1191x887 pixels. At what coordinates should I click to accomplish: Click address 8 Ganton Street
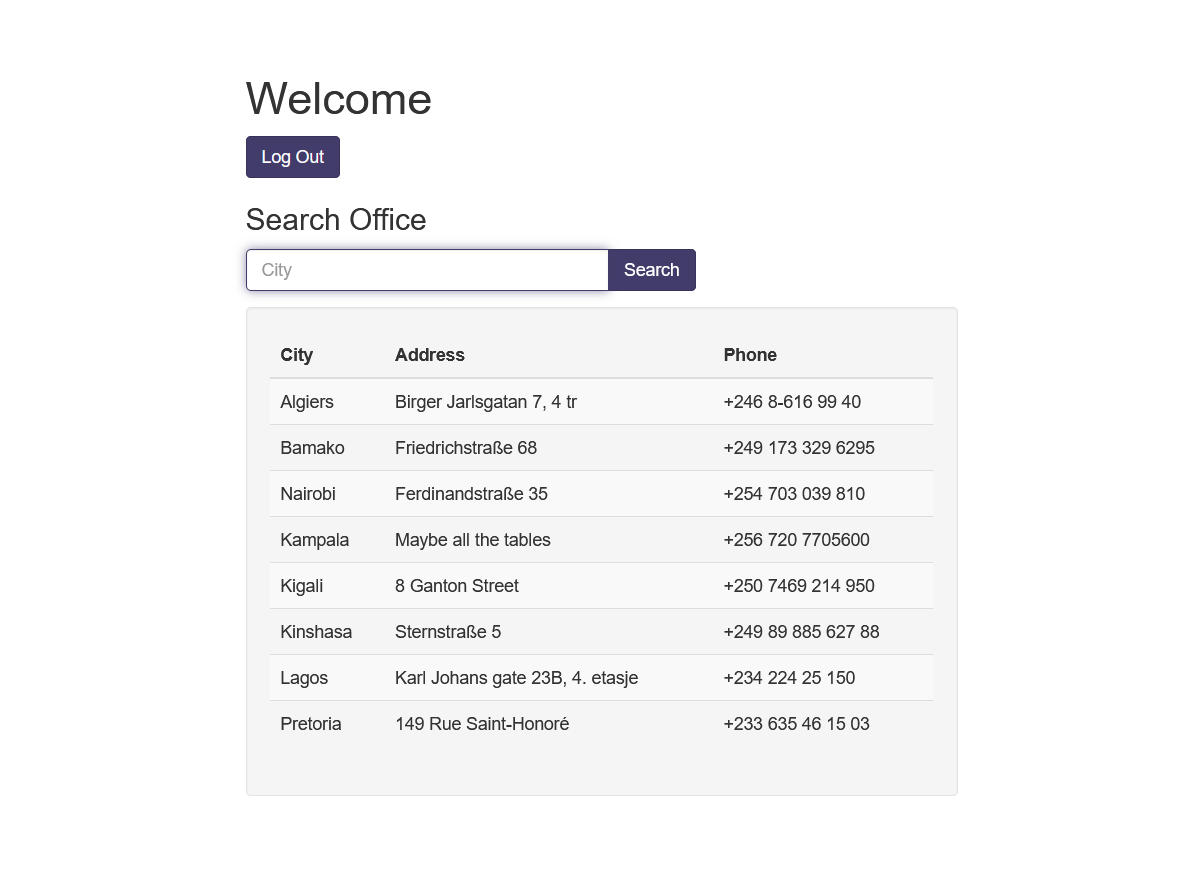coord(456,586)
